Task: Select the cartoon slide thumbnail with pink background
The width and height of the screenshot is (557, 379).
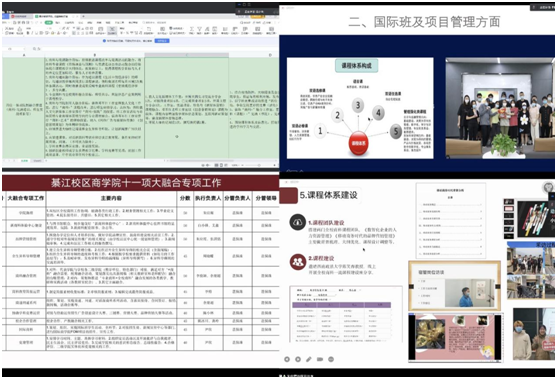Action: click(455, 337)
